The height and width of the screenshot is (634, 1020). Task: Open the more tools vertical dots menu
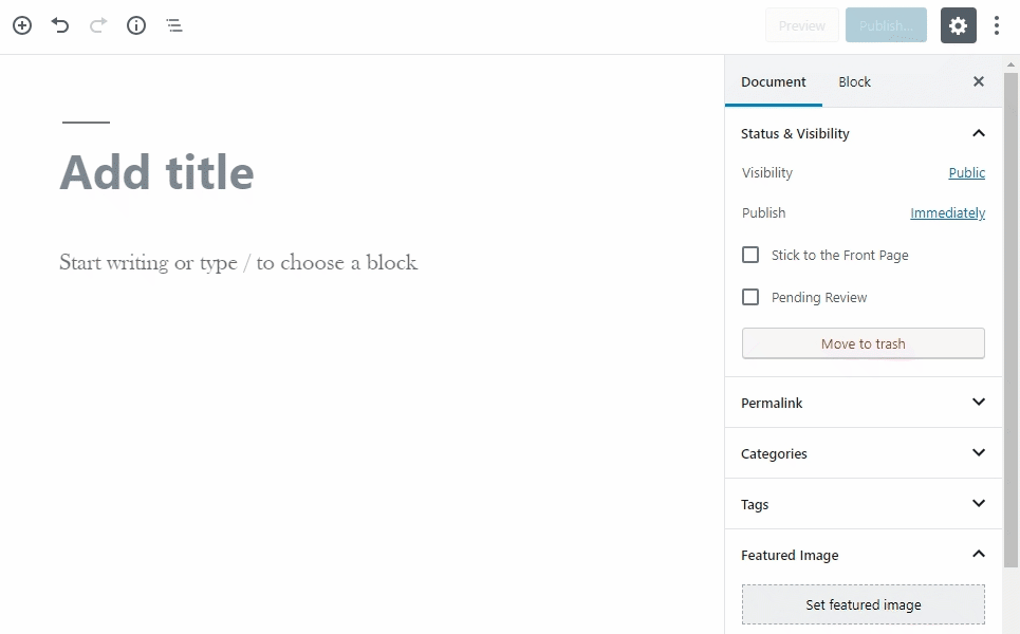tap(996, 26)
